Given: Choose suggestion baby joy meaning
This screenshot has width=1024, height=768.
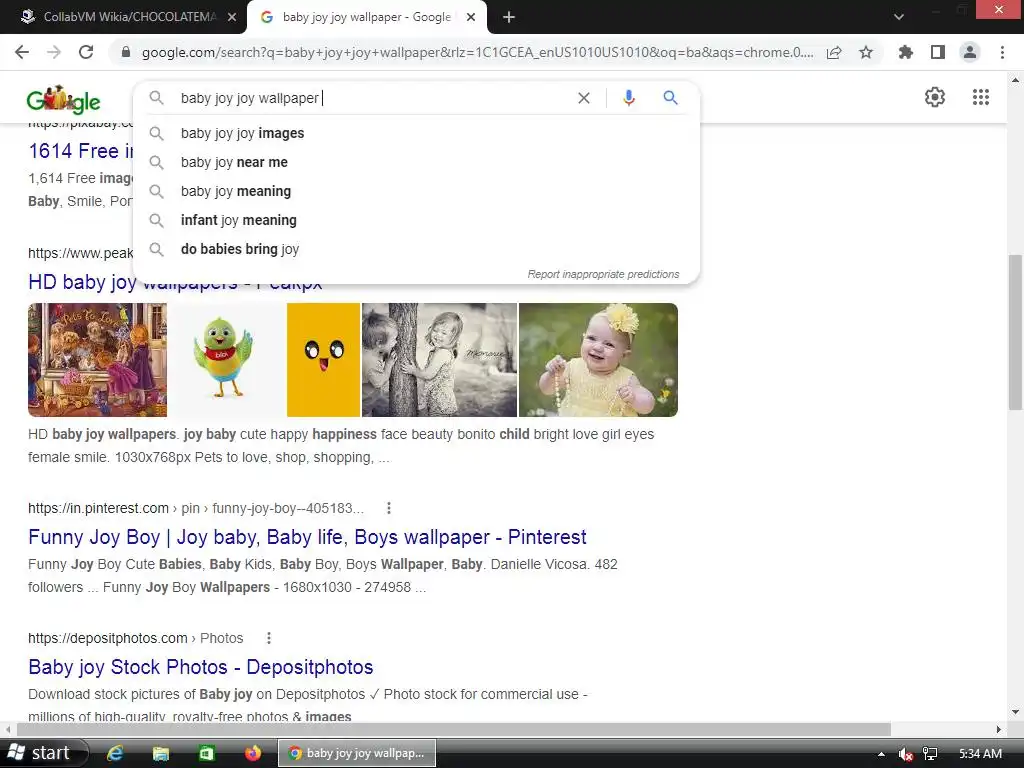Looking at the screenshot, I should (416, 191).
